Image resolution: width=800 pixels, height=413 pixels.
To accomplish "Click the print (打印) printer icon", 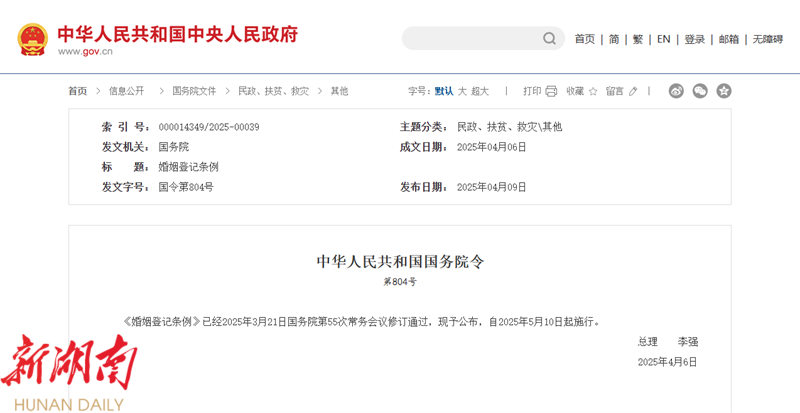I will pyautogui.click(x=551, y=91).
